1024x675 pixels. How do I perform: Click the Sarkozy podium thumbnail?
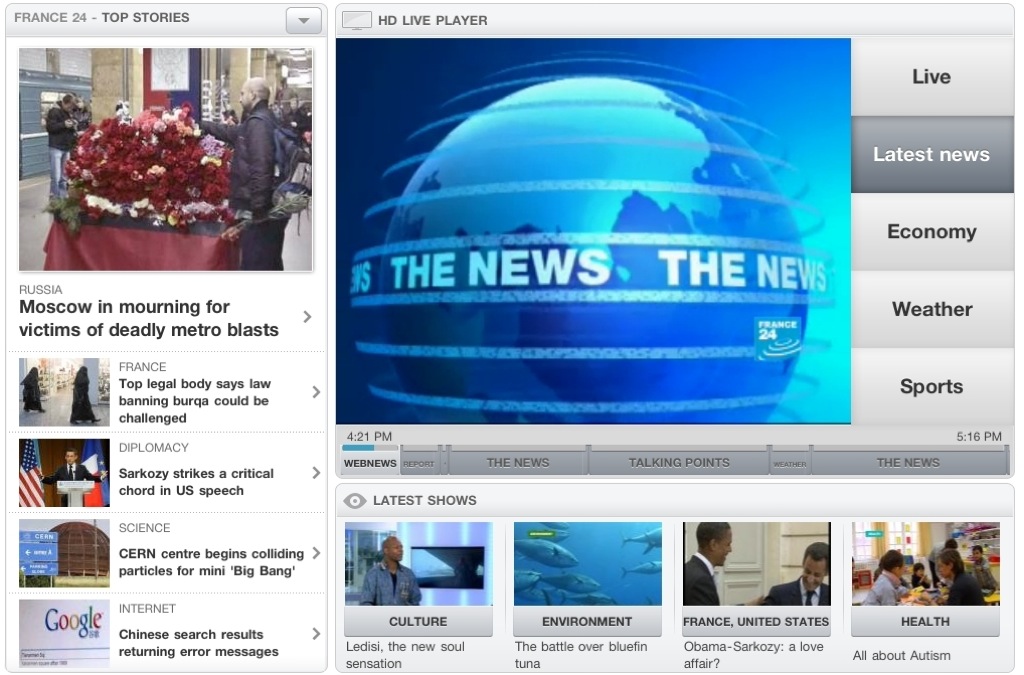64,473
